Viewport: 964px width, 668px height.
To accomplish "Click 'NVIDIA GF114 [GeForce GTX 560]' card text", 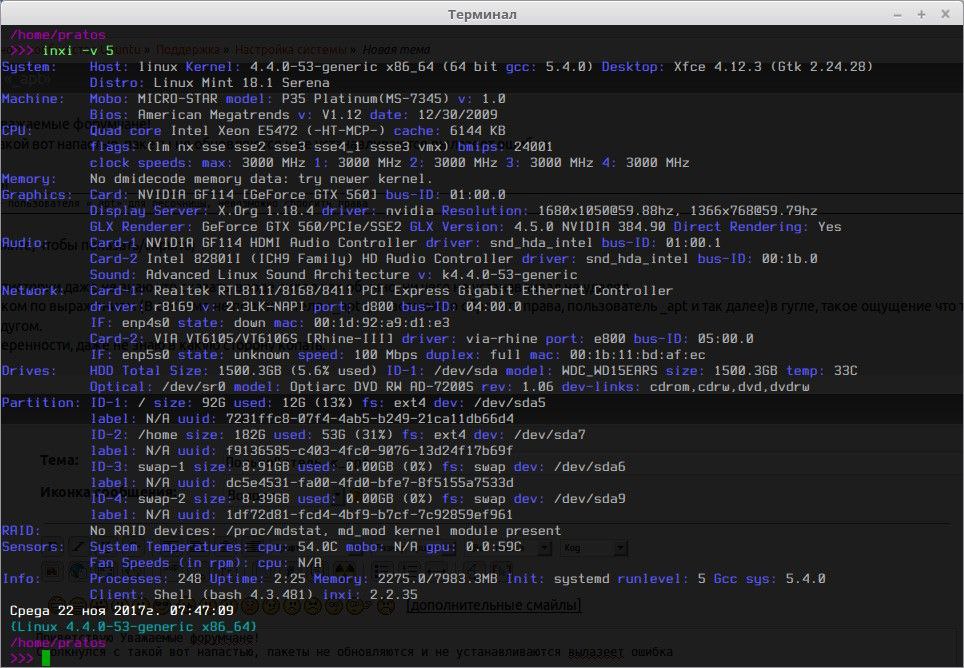I will point(257,194).
